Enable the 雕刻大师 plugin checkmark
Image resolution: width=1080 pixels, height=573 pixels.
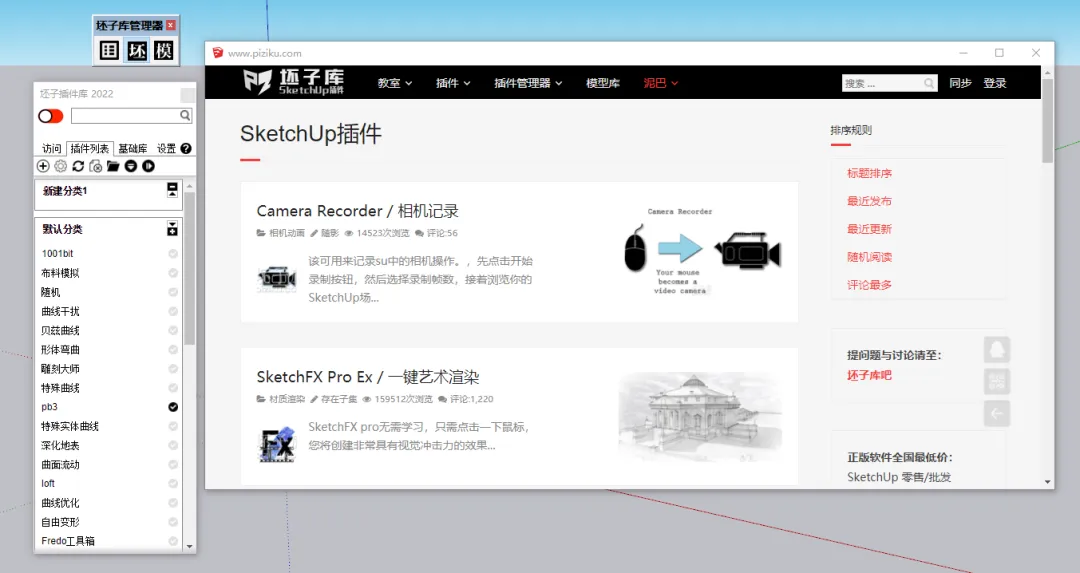(173, 368)
